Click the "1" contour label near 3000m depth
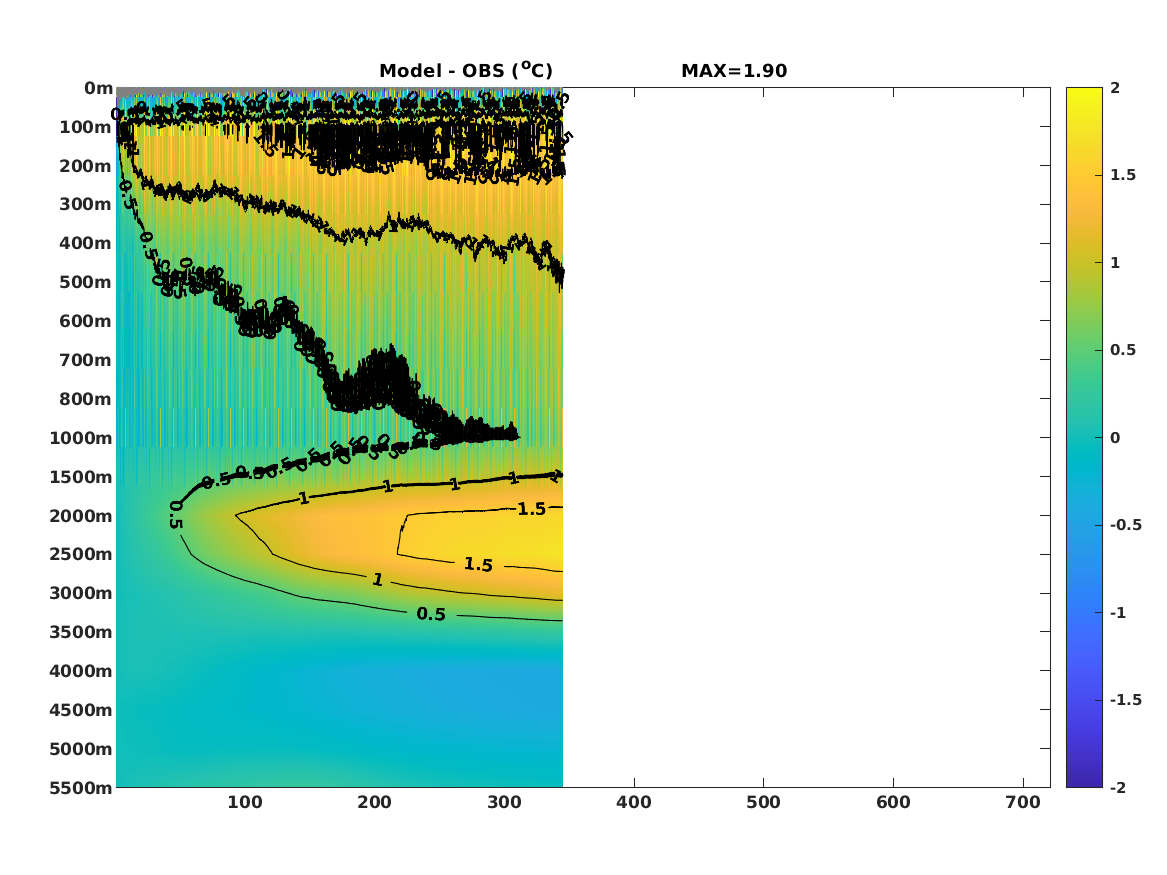This screenshot has height=875, width=1167. pos(377,580)
